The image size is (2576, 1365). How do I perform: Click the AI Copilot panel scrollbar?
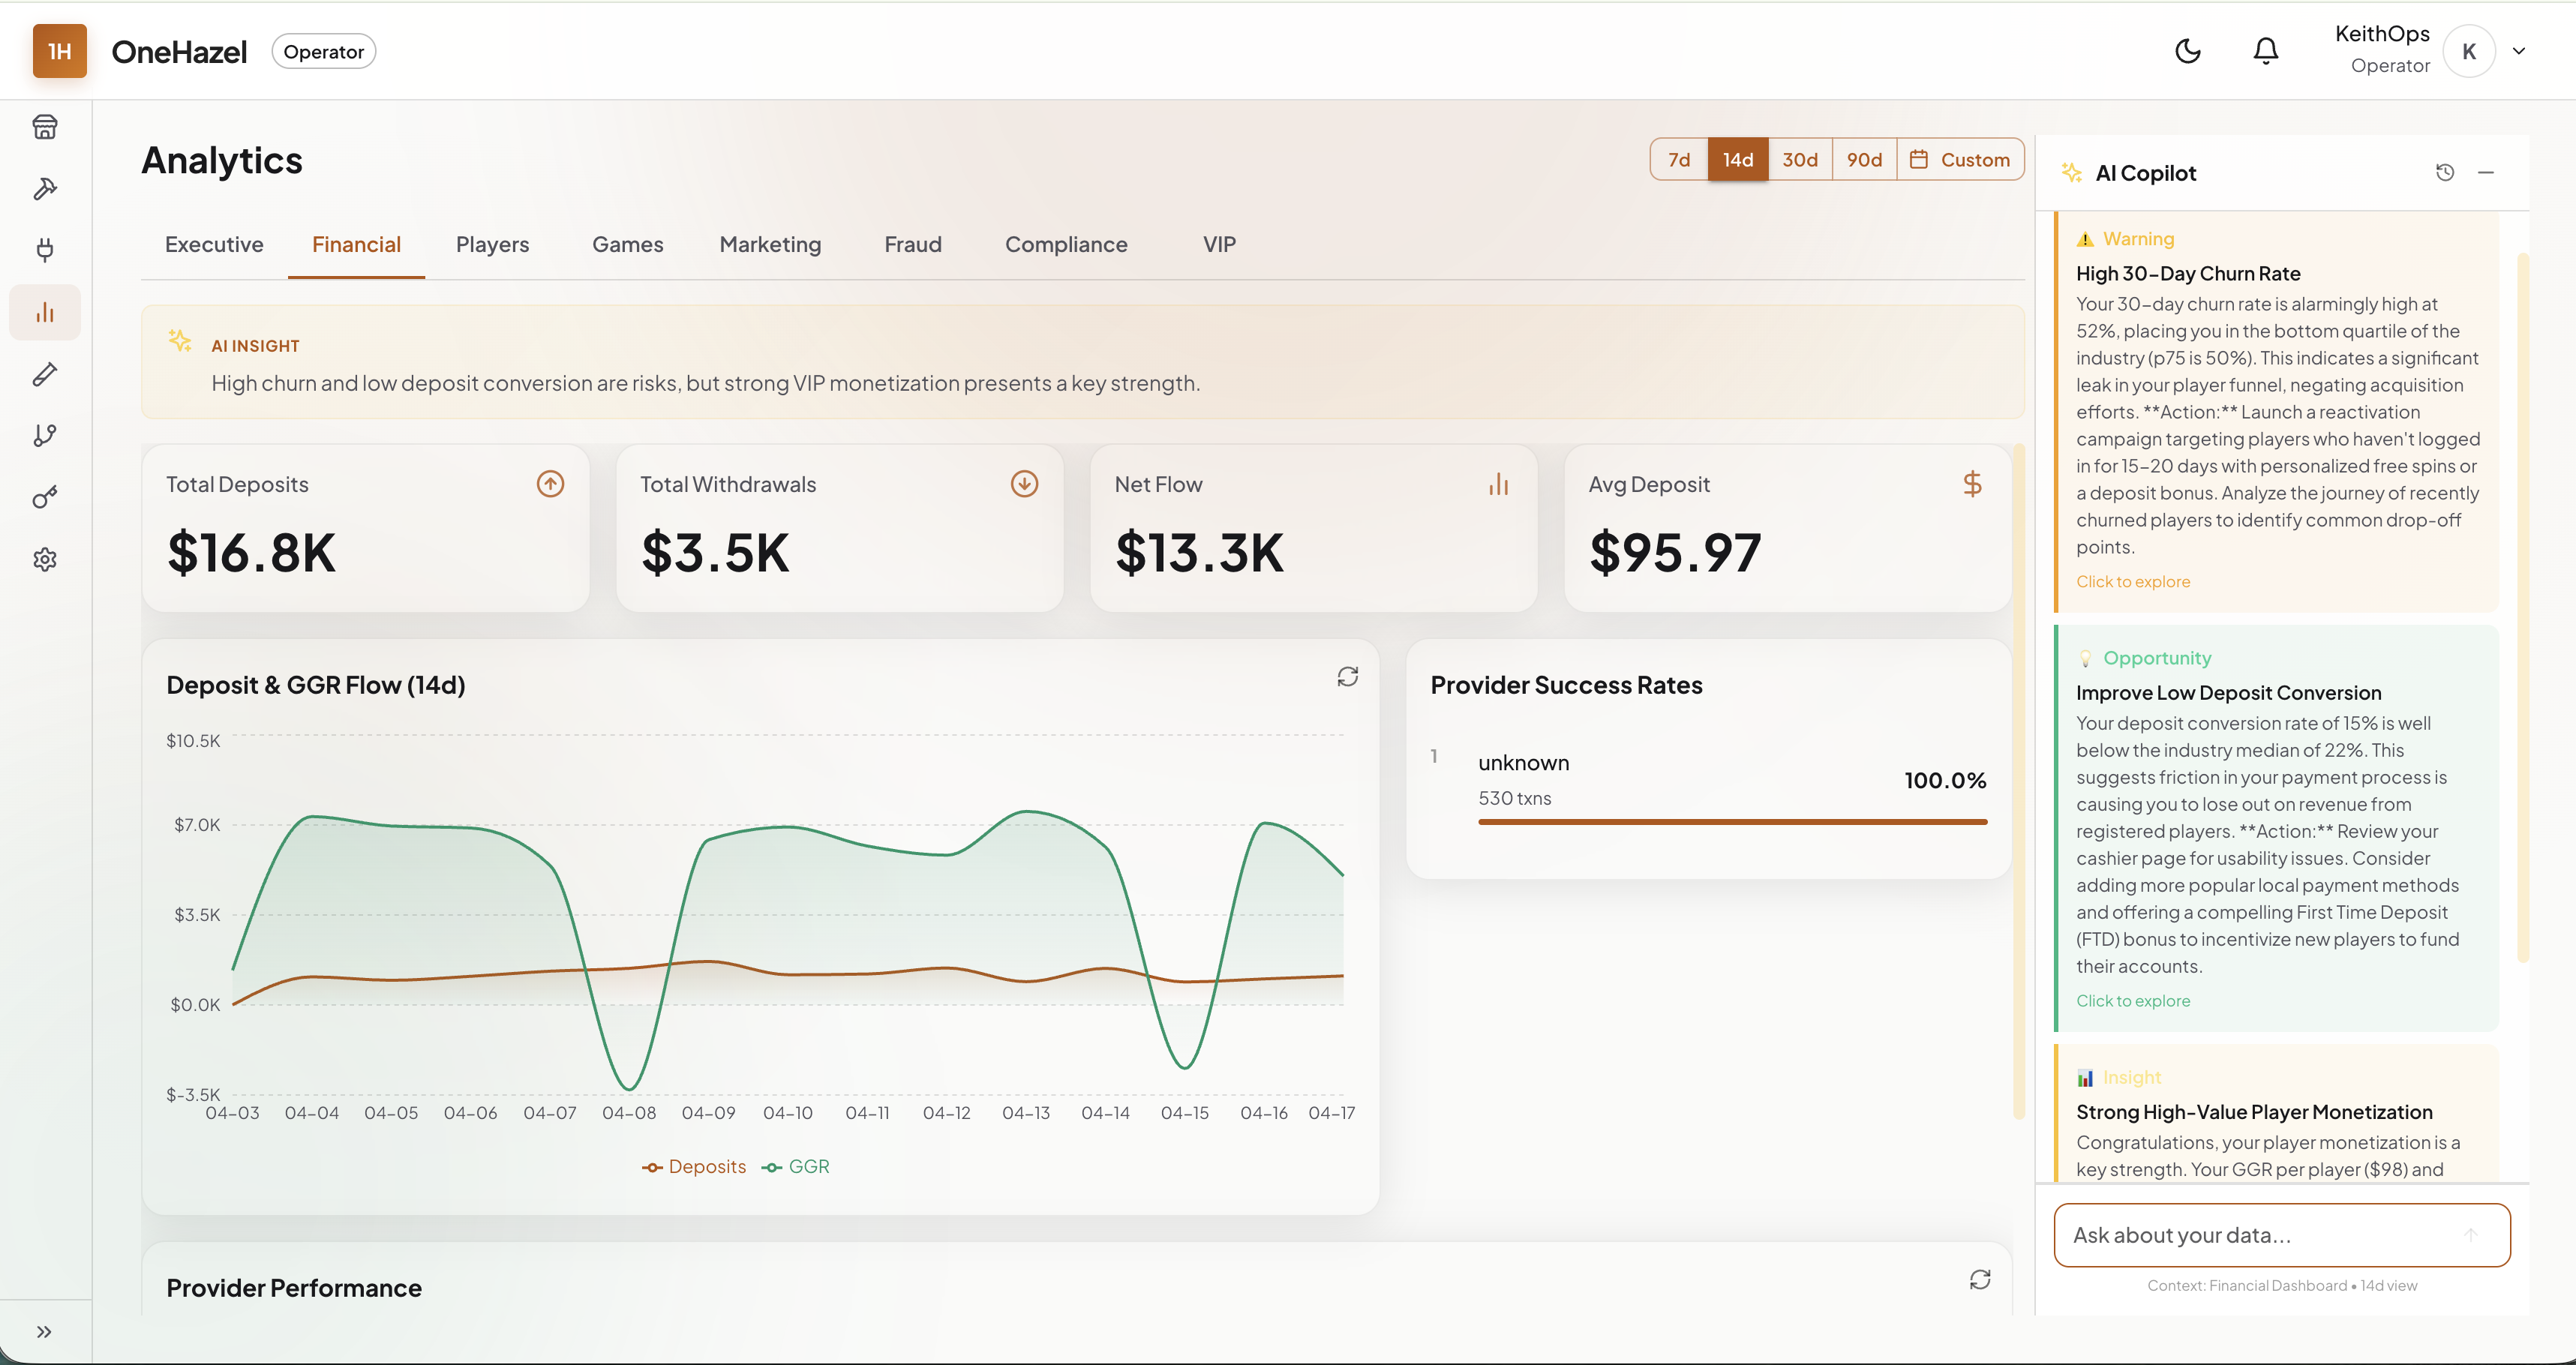(2523, 608)
